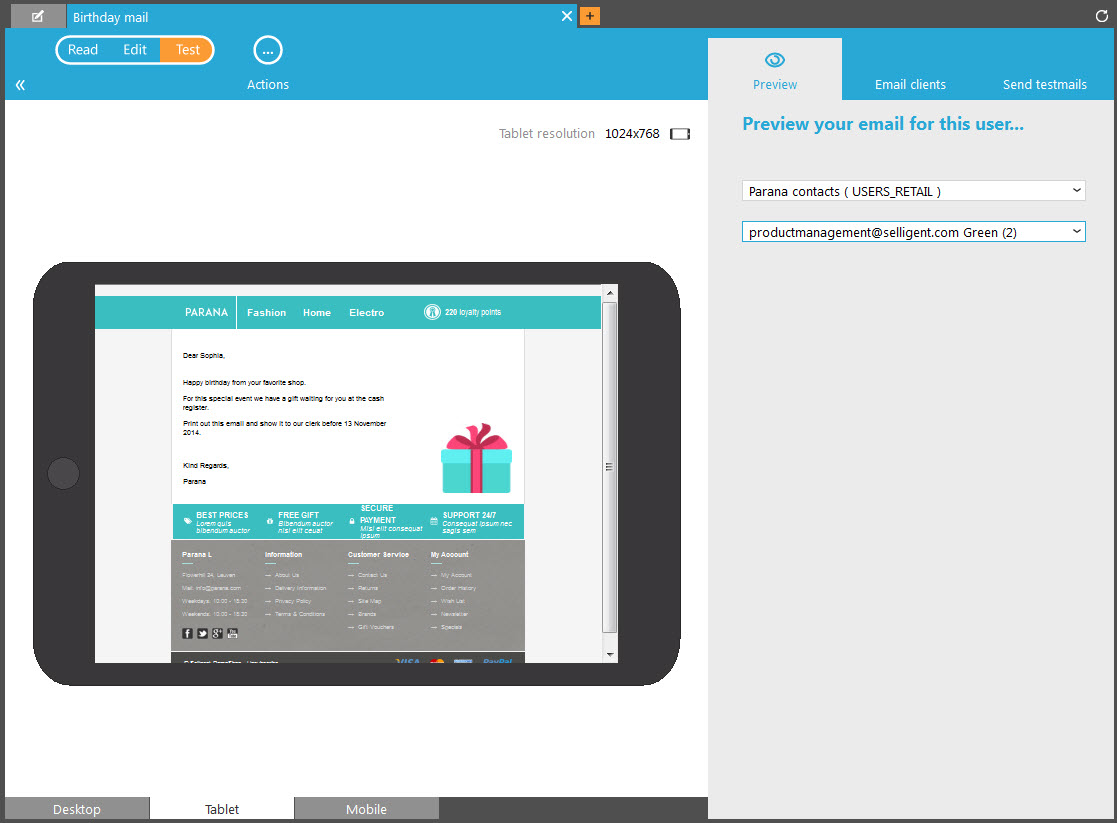Open the productmanagement@selligent.com user dropdown
The height and width of the screenshot is (823, 1117).
tap(913, 232)
